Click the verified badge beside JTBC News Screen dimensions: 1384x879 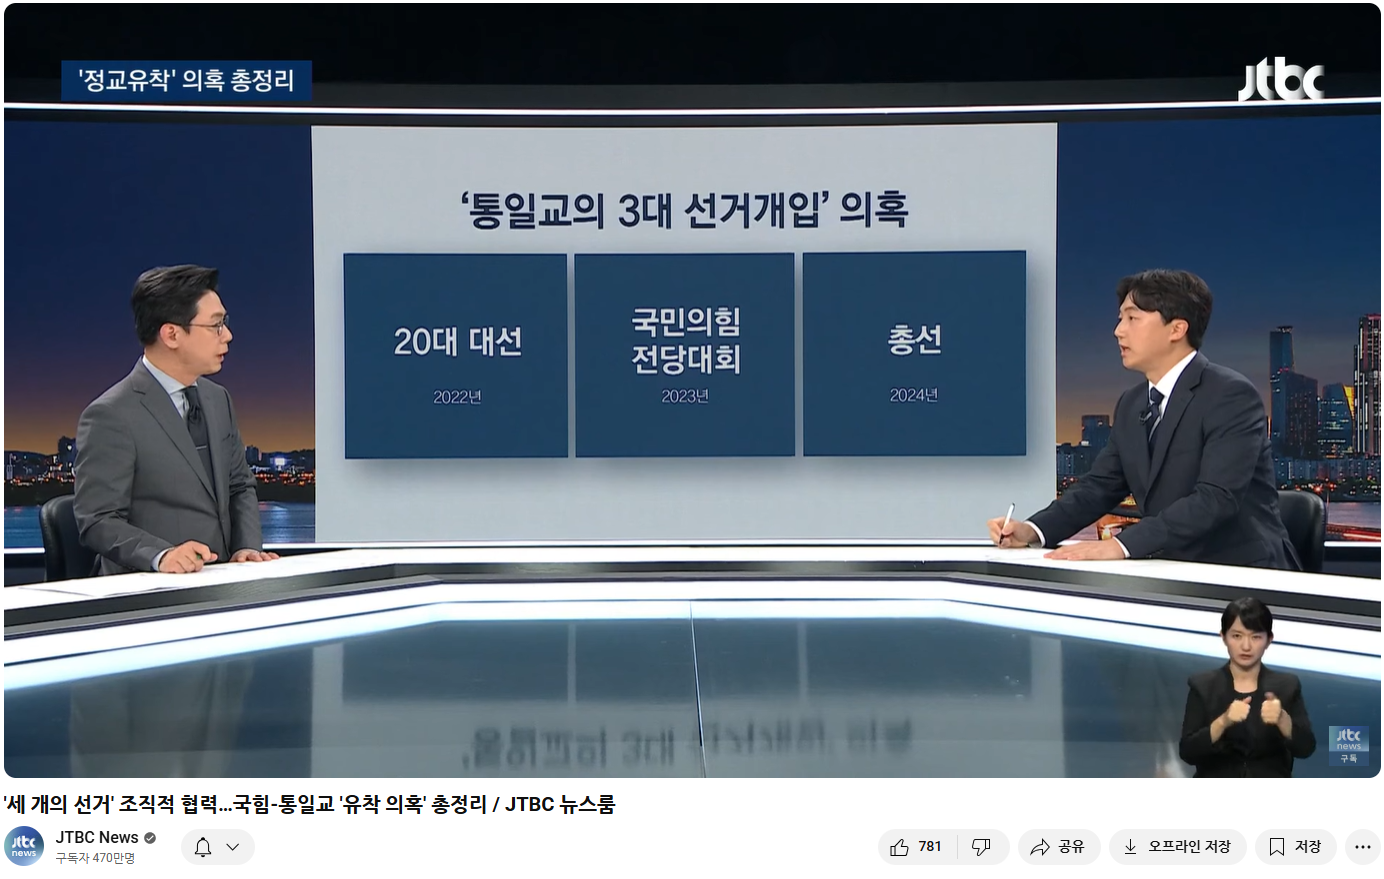click(151, 838)
